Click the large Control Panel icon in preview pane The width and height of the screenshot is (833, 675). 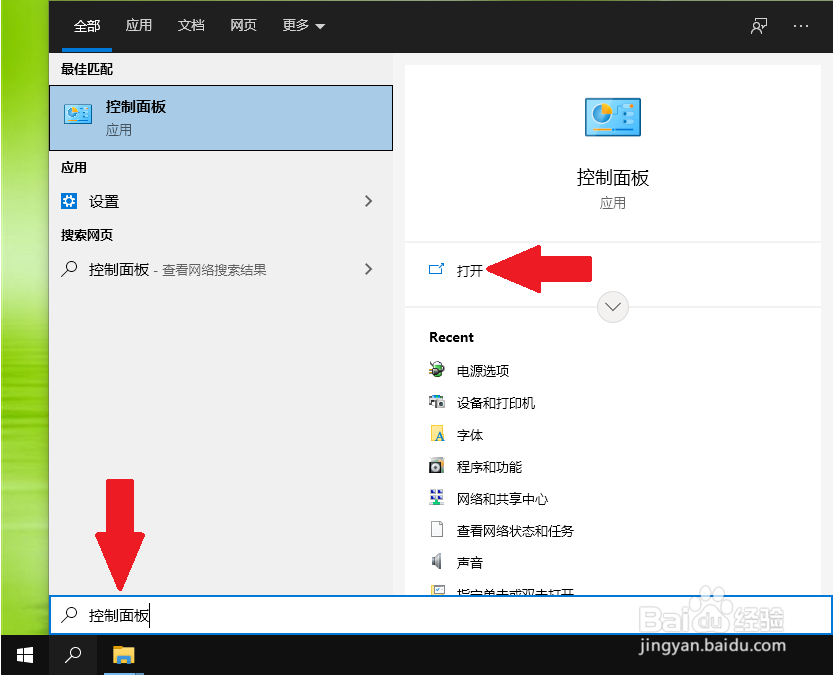point(613,117)
